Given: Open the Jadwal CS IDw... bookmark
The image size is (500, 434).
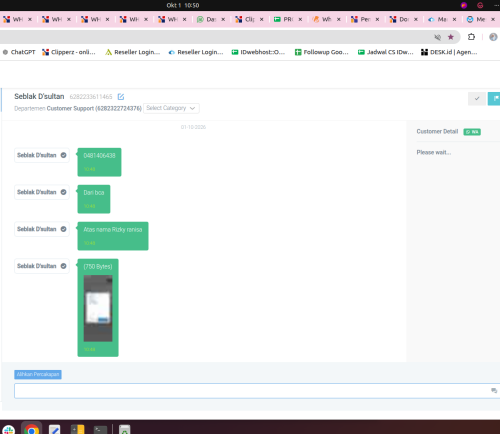Looking at the screenshot, I should click(x=386, y=52).
